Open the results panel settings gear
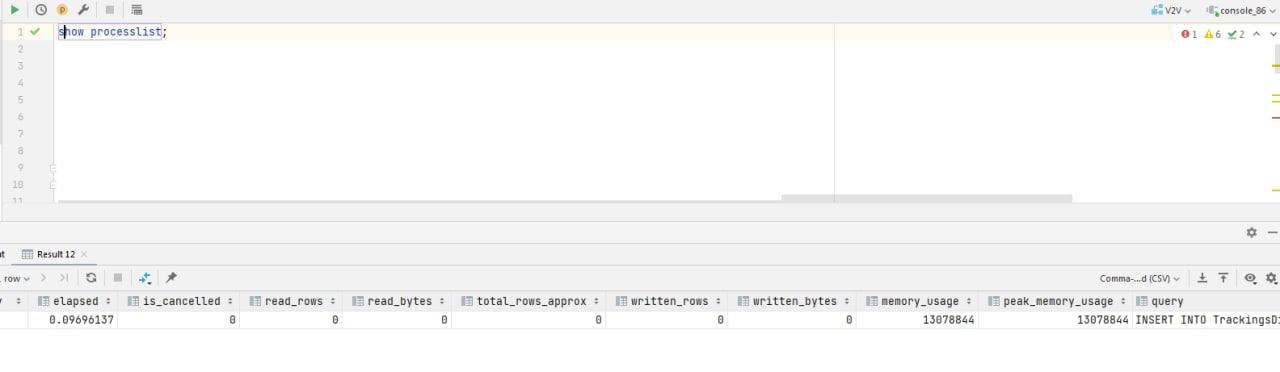 tap(1272, 278)
